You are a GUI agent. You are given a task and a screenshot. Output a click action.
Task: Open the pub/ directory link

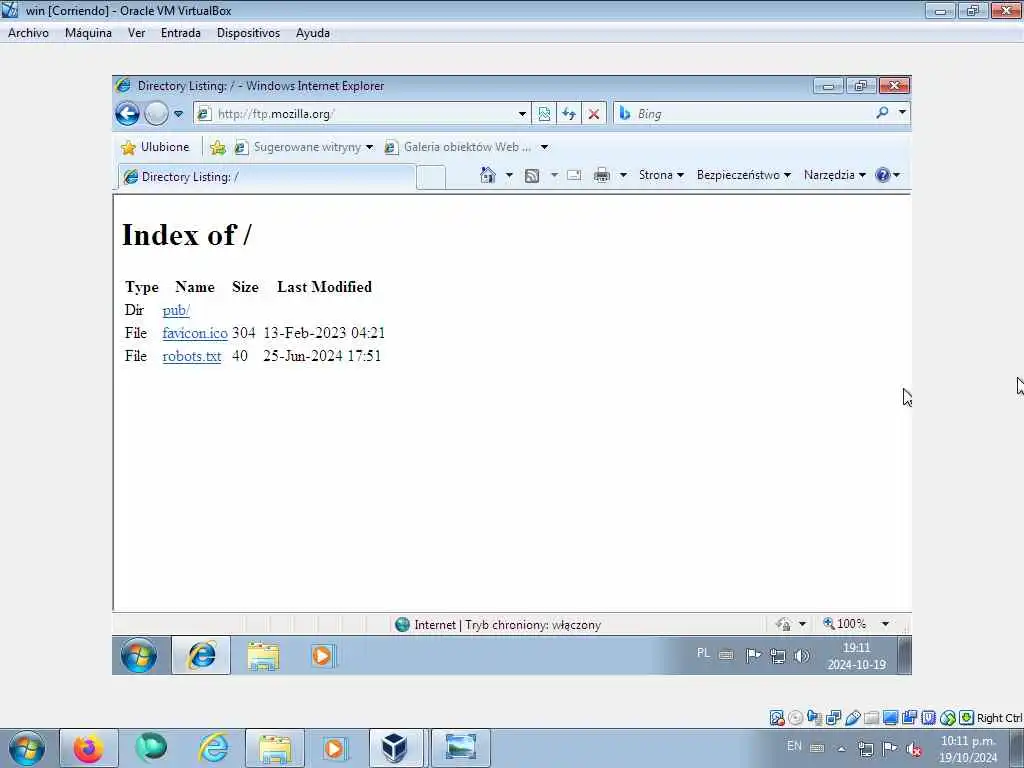click(x=176, y=310)
